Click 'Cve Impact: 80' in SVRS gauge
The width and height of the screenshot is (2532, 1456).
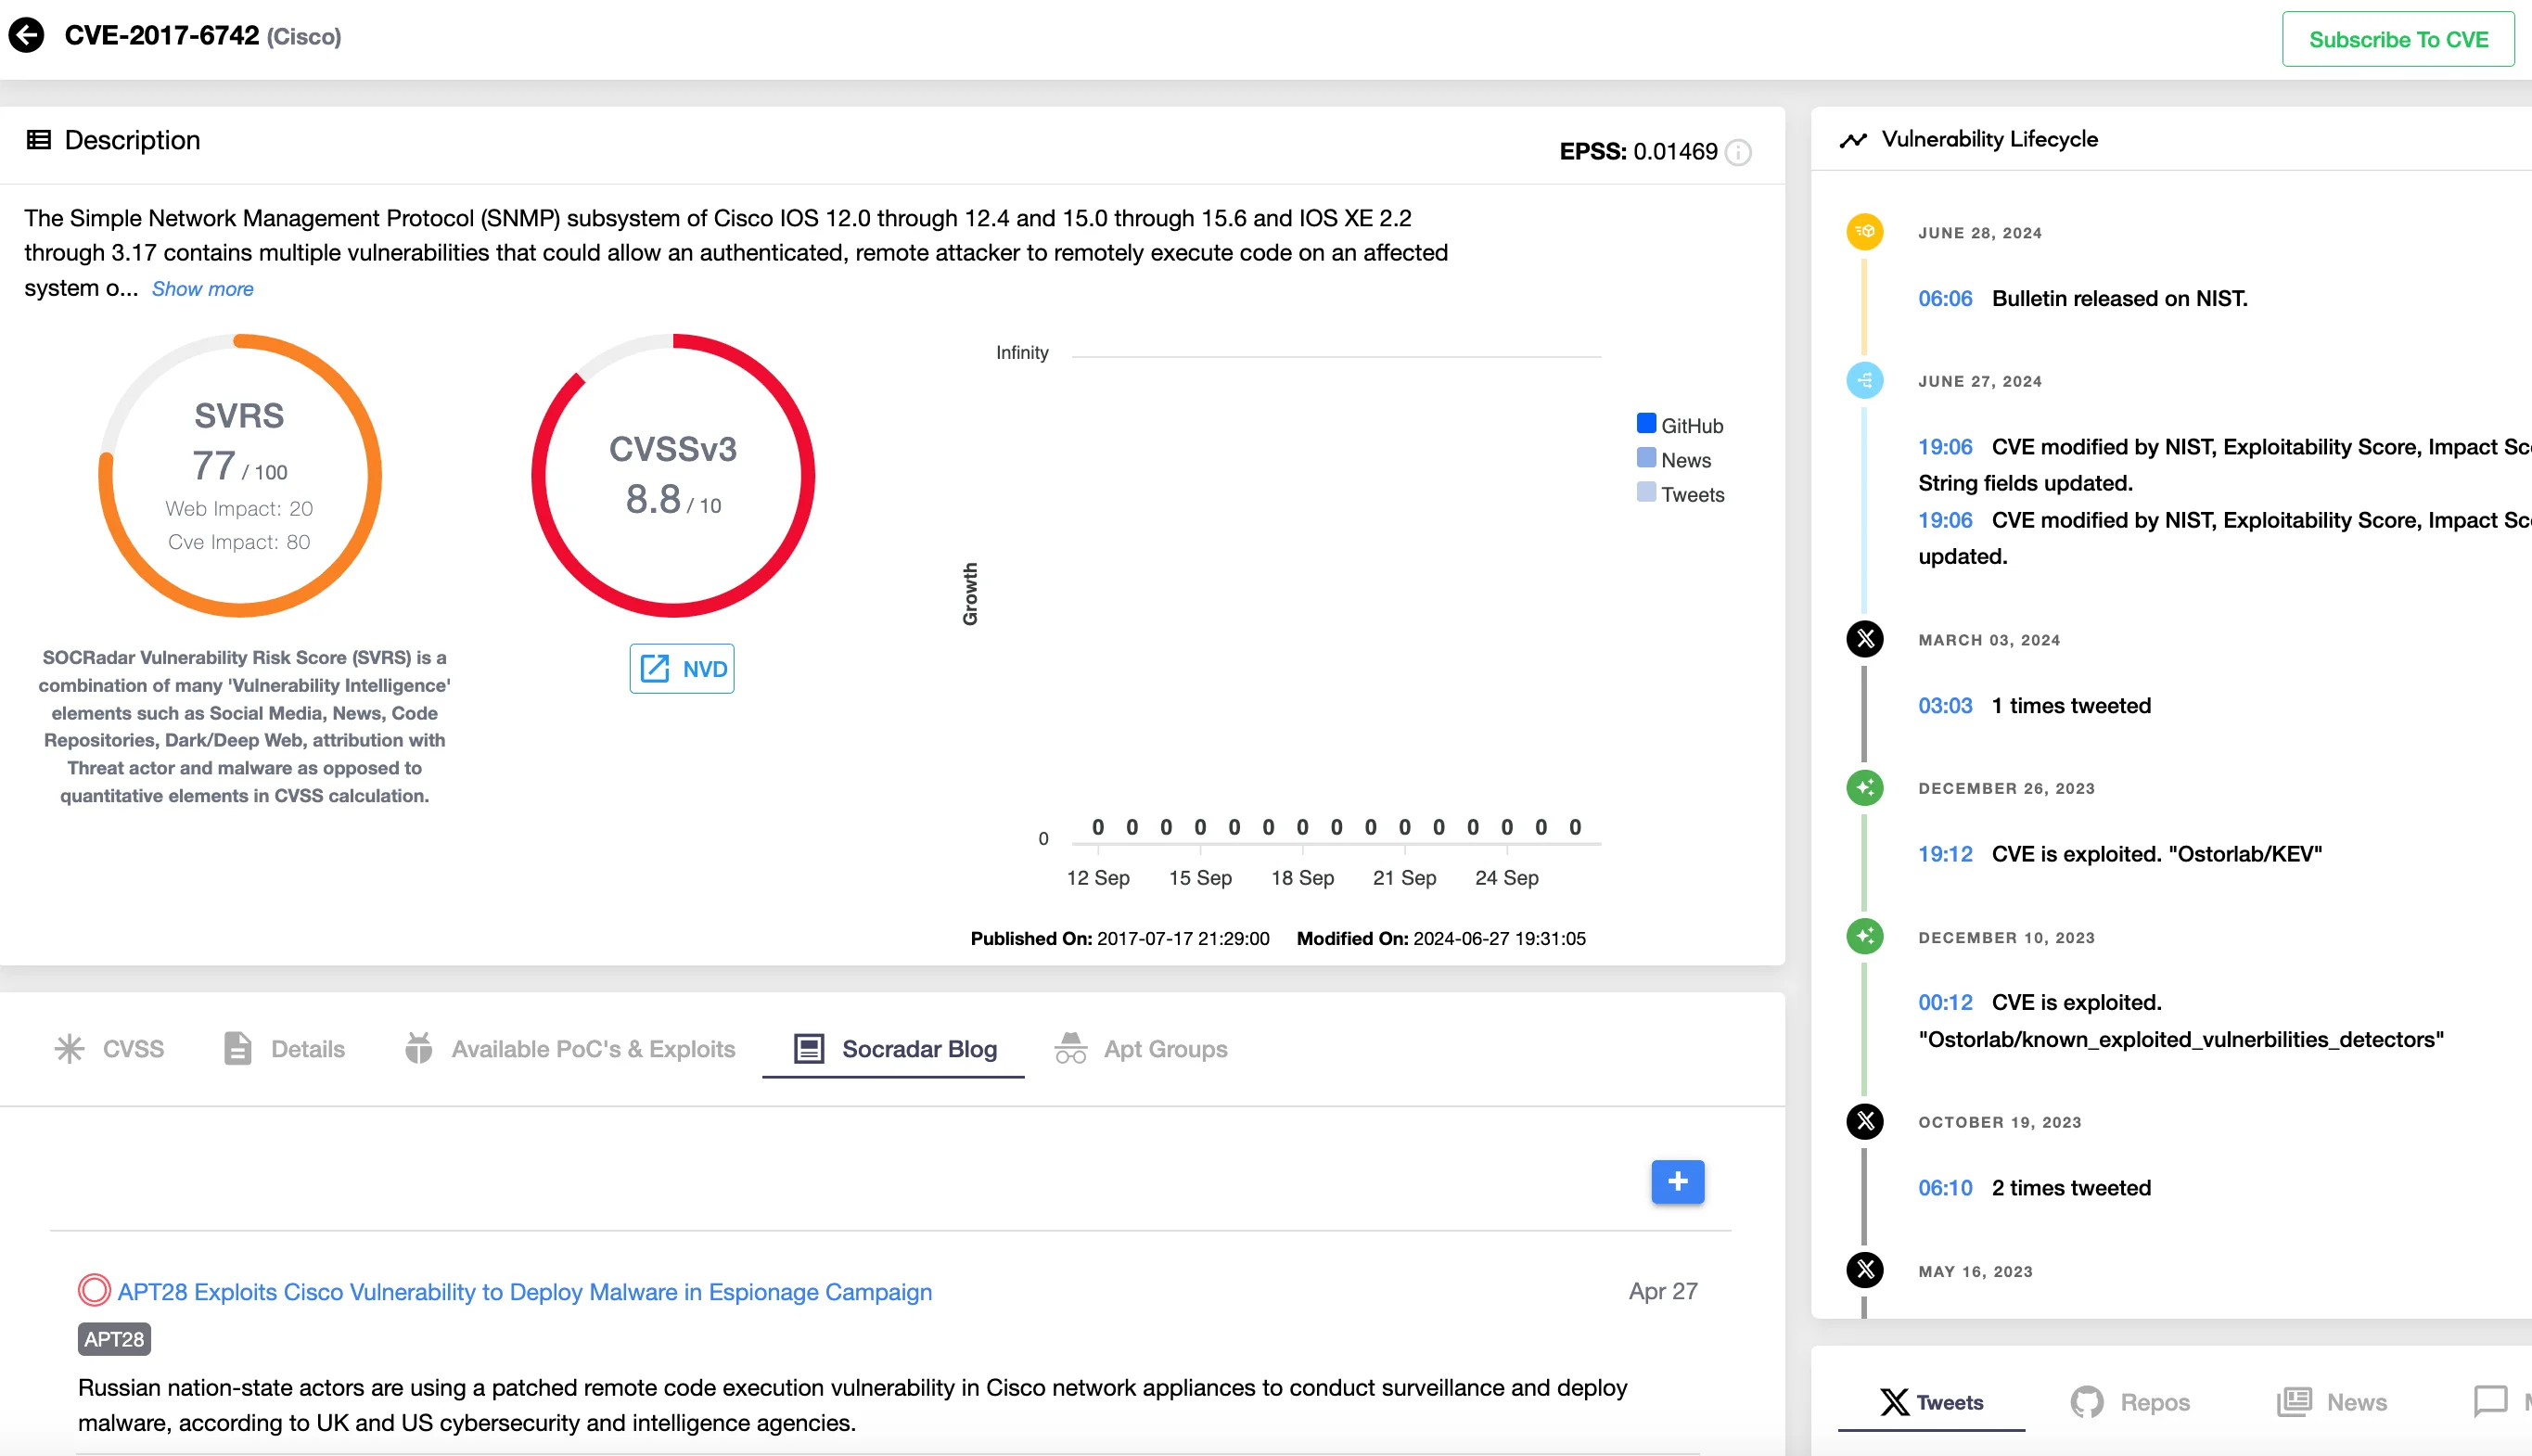pyautogui.click(x=239, y=542)
